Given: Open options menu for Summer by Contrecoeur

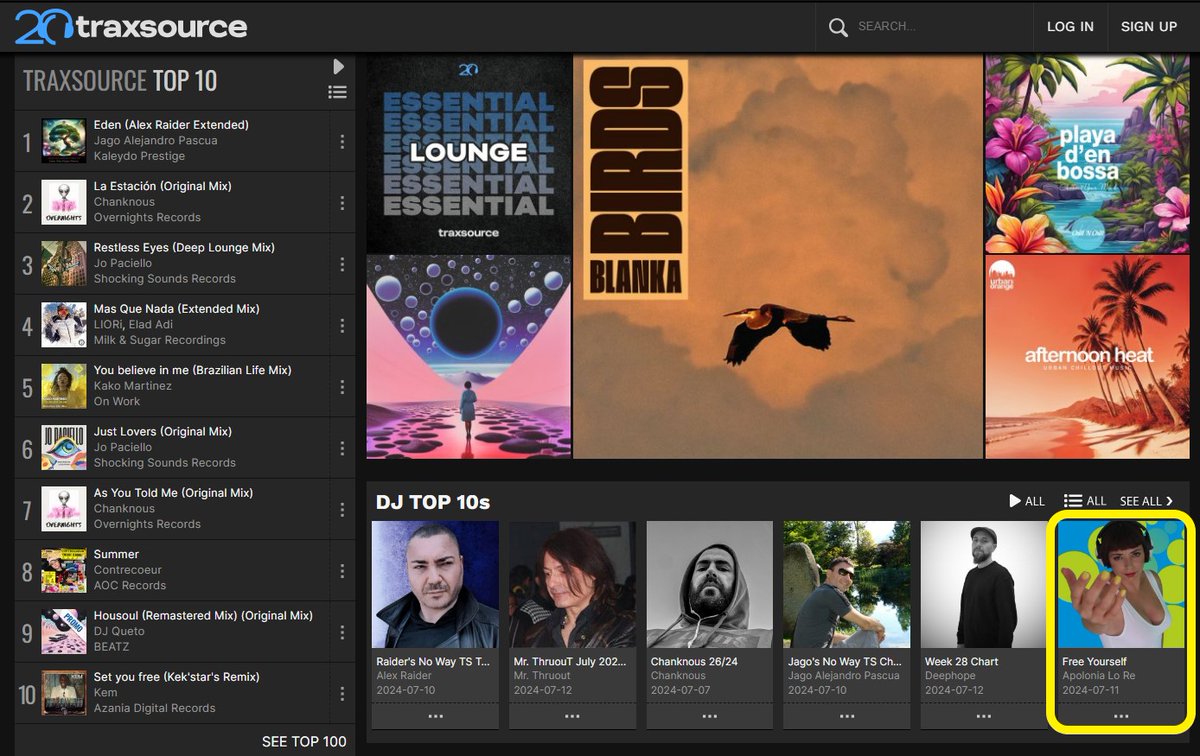Looking at the screenshot, I should pos(342,570).
